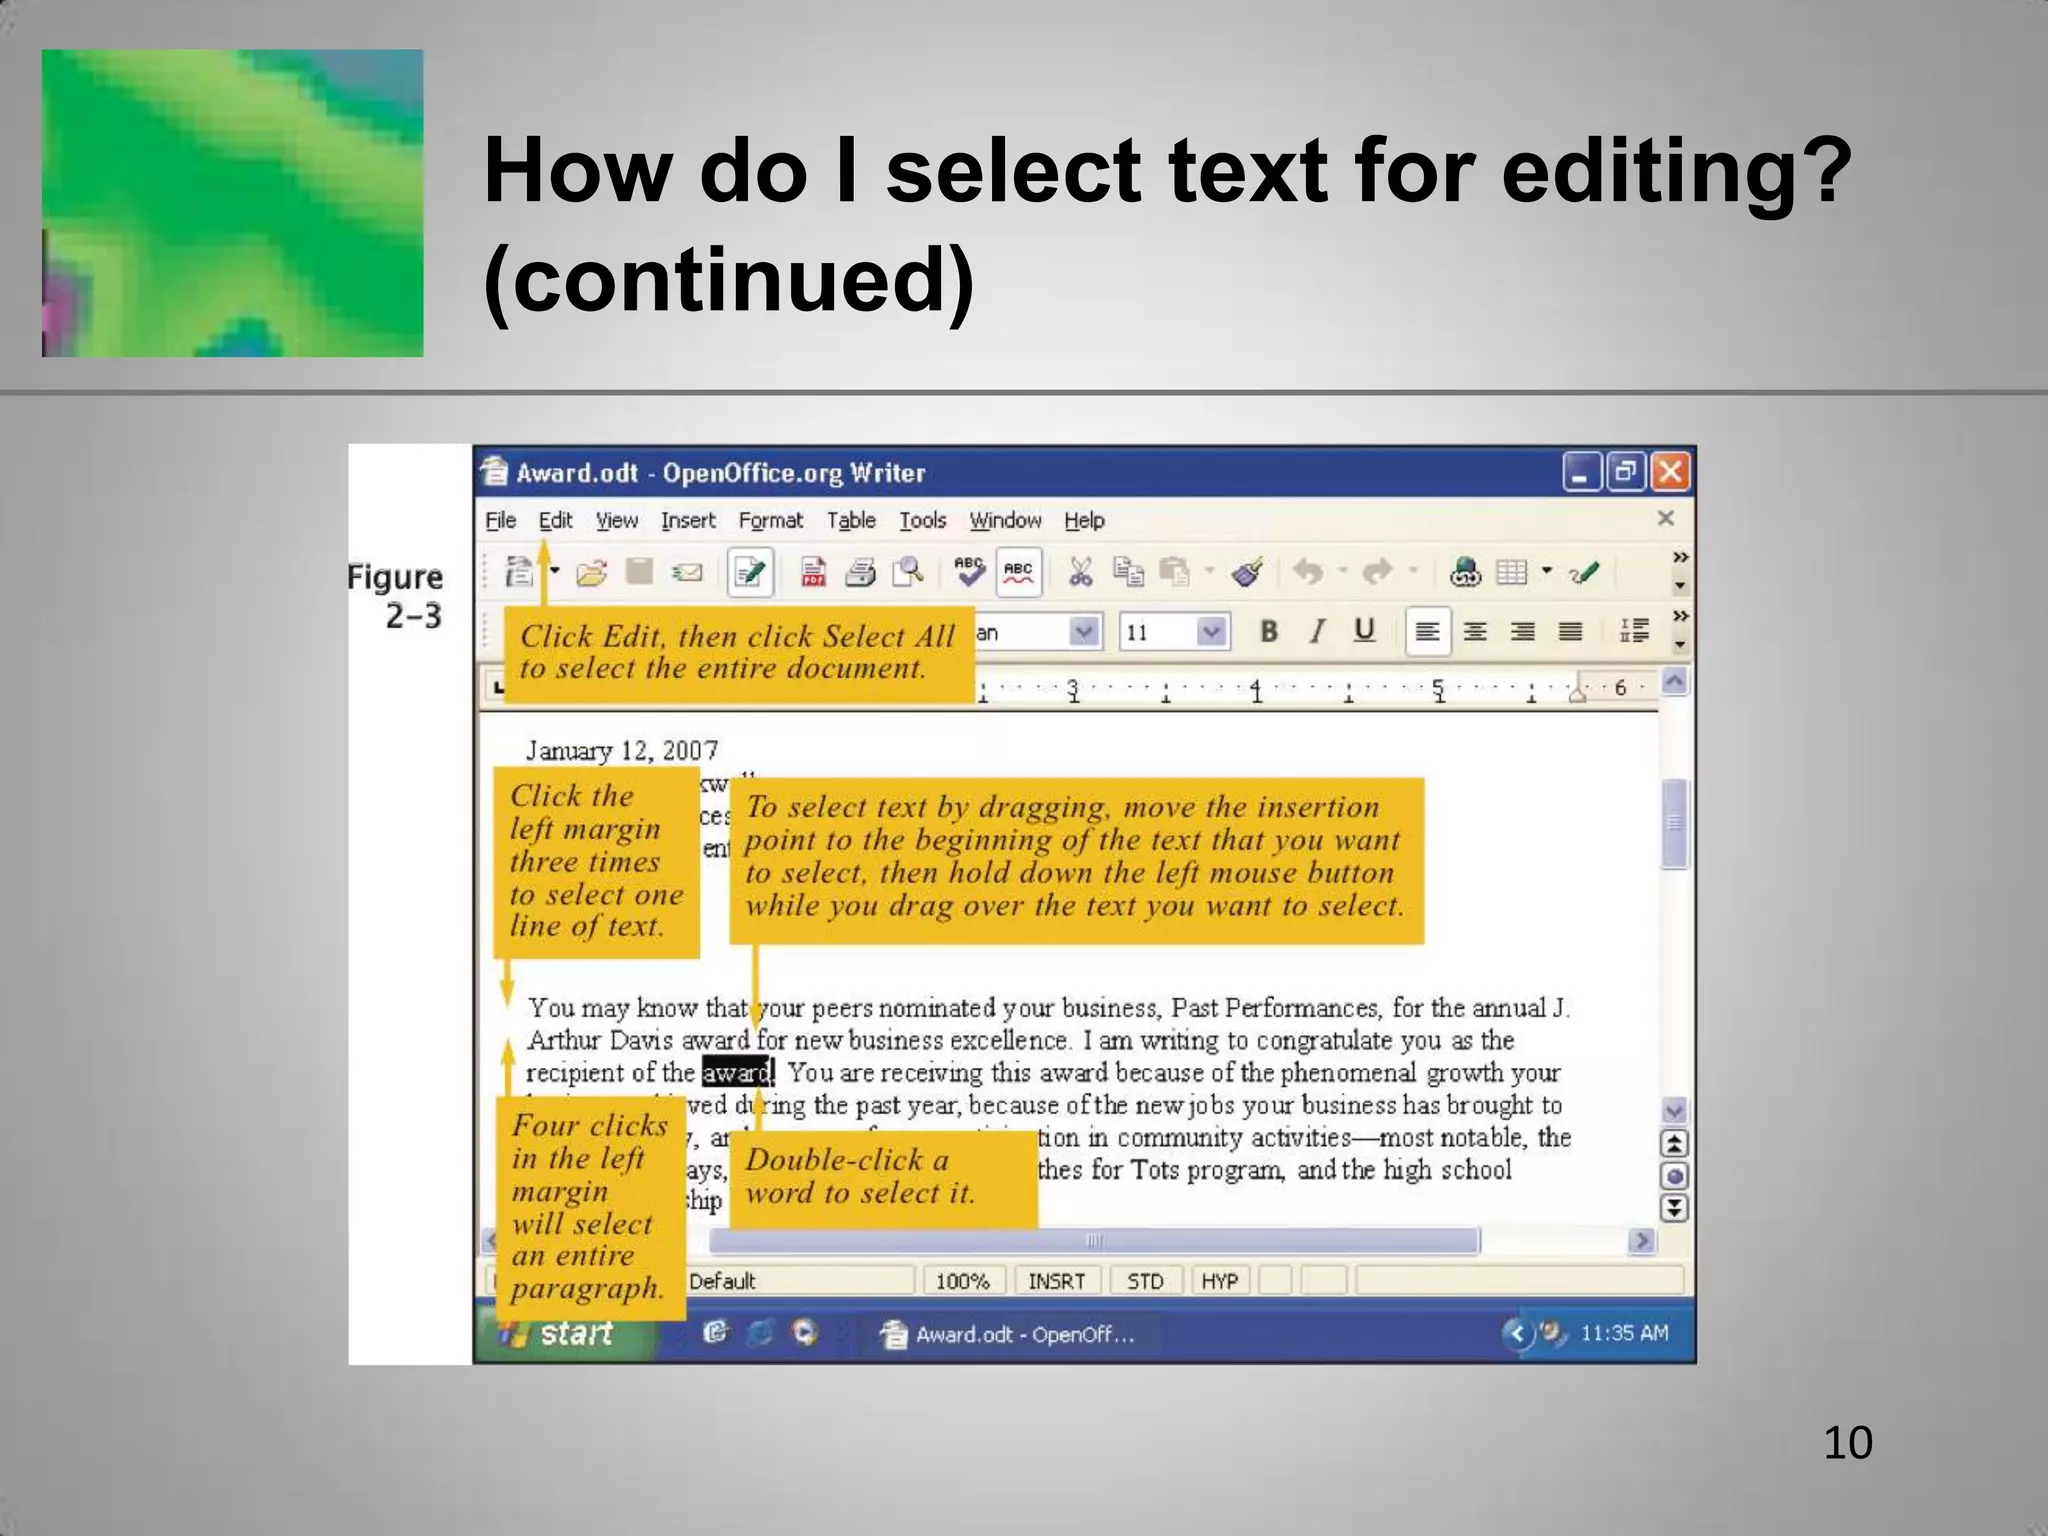The width and height of the screenshot is (2048, 1536).
Task: Click the Document as E-mail icon
Action: tap(686, 573)
